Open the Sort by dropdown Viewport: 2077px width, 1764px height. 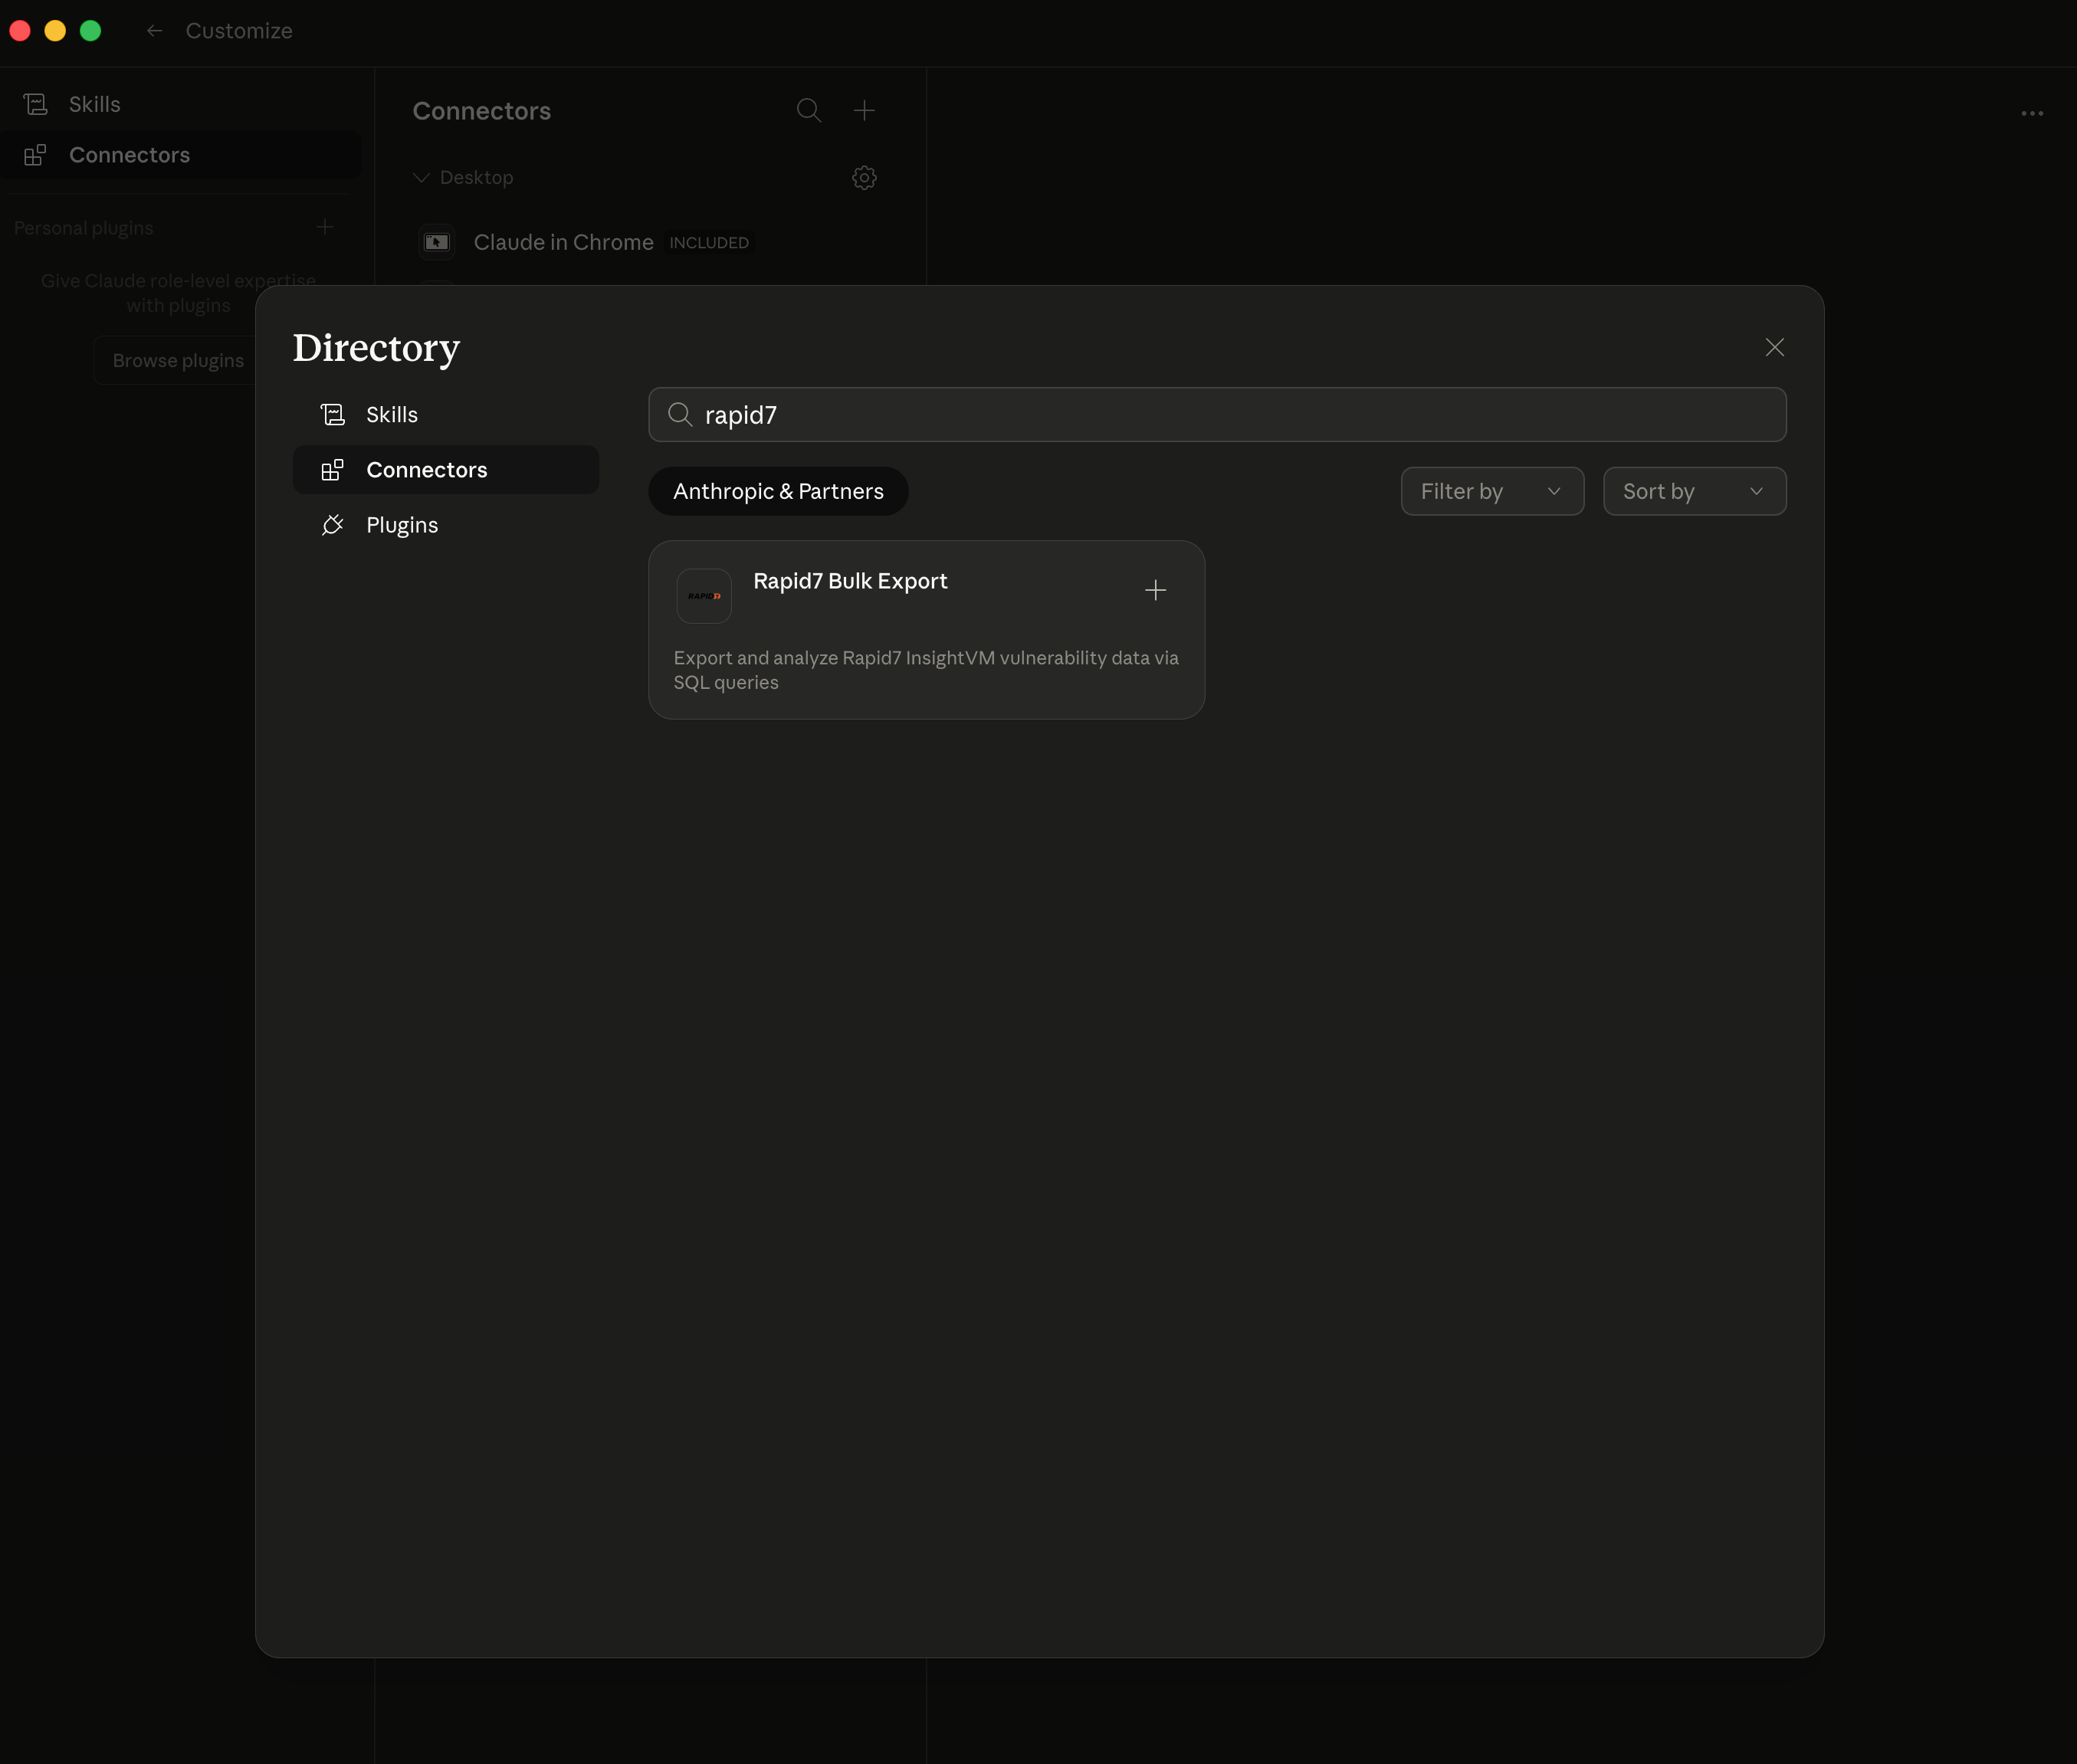(x=1694, y=491)
